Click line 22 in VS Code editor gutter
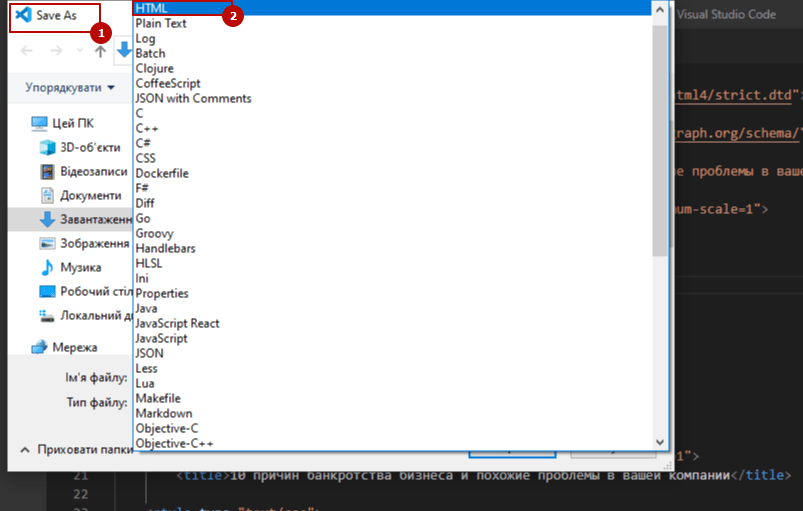The height and width of the screenshot is (511, 803). pyautogui.click(x=80, y=494)
